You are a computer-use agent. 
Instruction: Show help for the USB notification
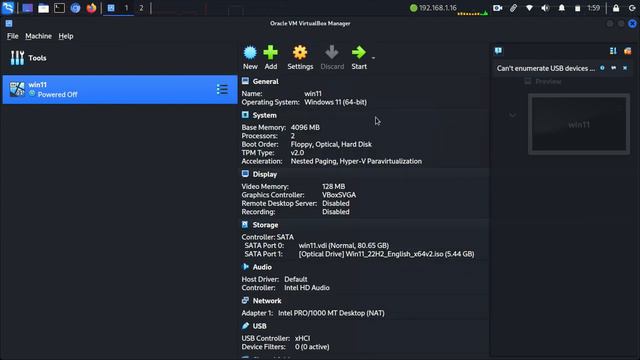(x=602, y=68)
